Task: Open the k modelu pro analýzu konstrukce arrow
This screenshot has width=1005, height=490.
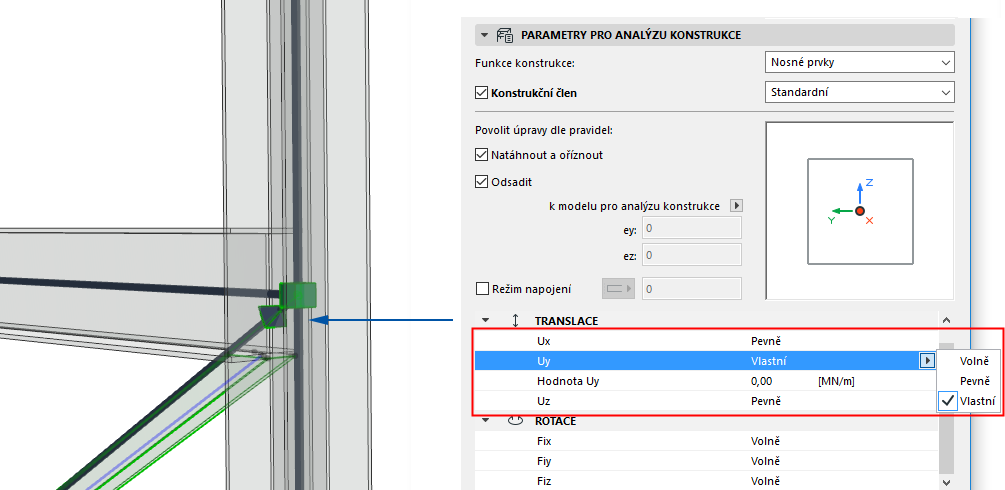Action: click(x=736, y=206)
